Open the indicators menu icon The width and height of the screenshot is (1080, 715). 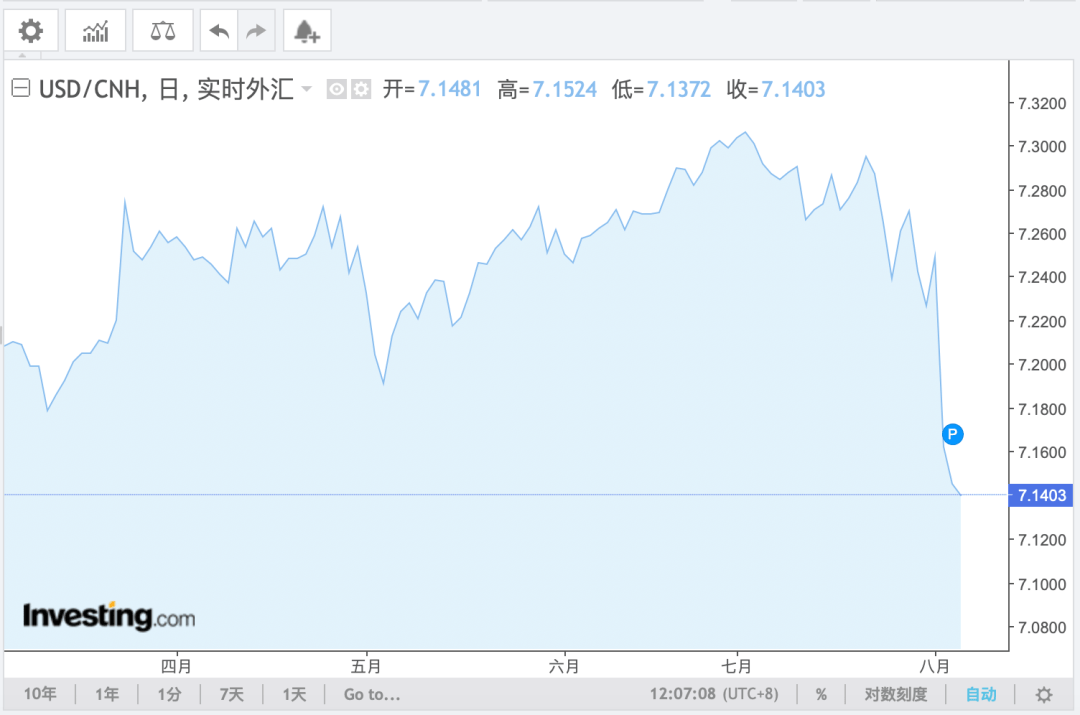96,31
